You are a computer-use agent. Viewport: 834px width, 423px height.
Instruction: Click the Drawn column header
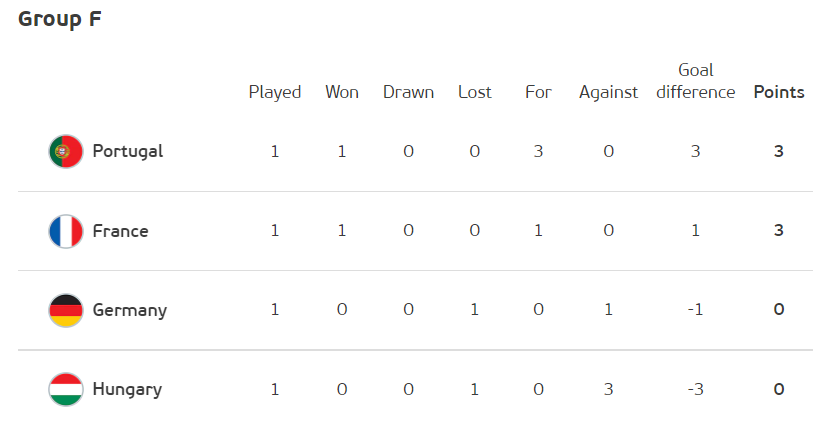coord(408,92)
